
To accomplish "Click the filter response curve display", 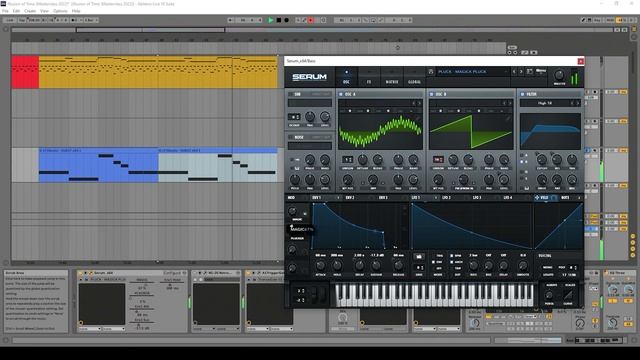I will click(550, 131).
